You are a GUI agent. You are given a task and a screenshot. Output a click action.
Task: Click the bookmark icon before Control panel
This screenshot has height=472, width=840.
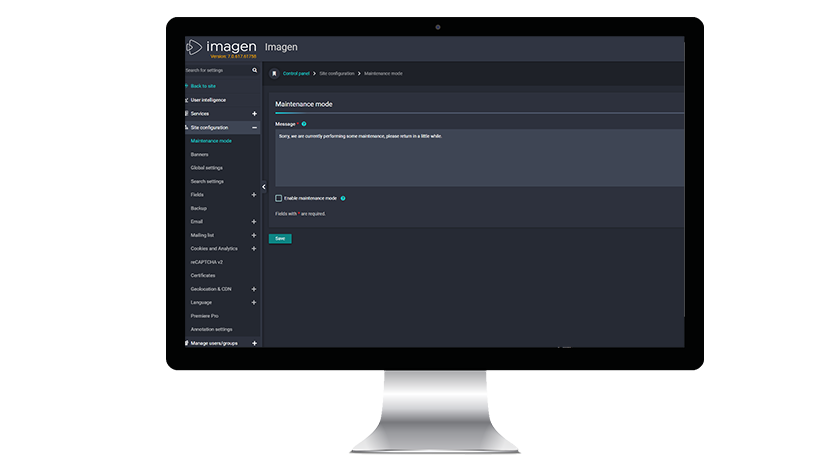tap(274, 73)
